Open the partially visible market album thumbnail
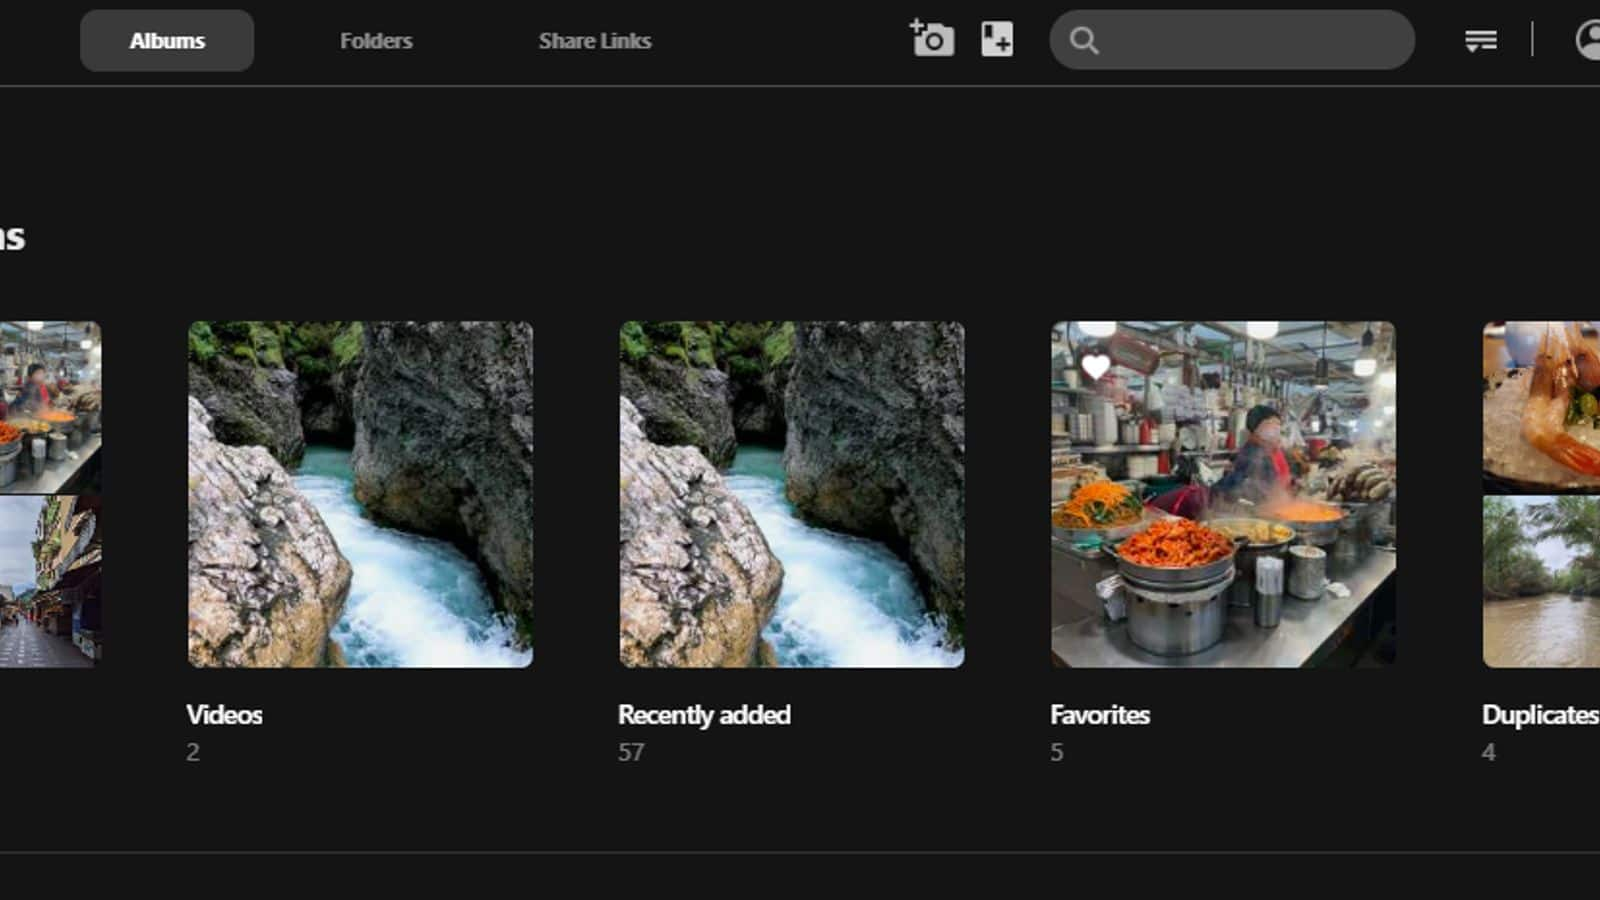The image size is (1600, 900). (50, 494)
